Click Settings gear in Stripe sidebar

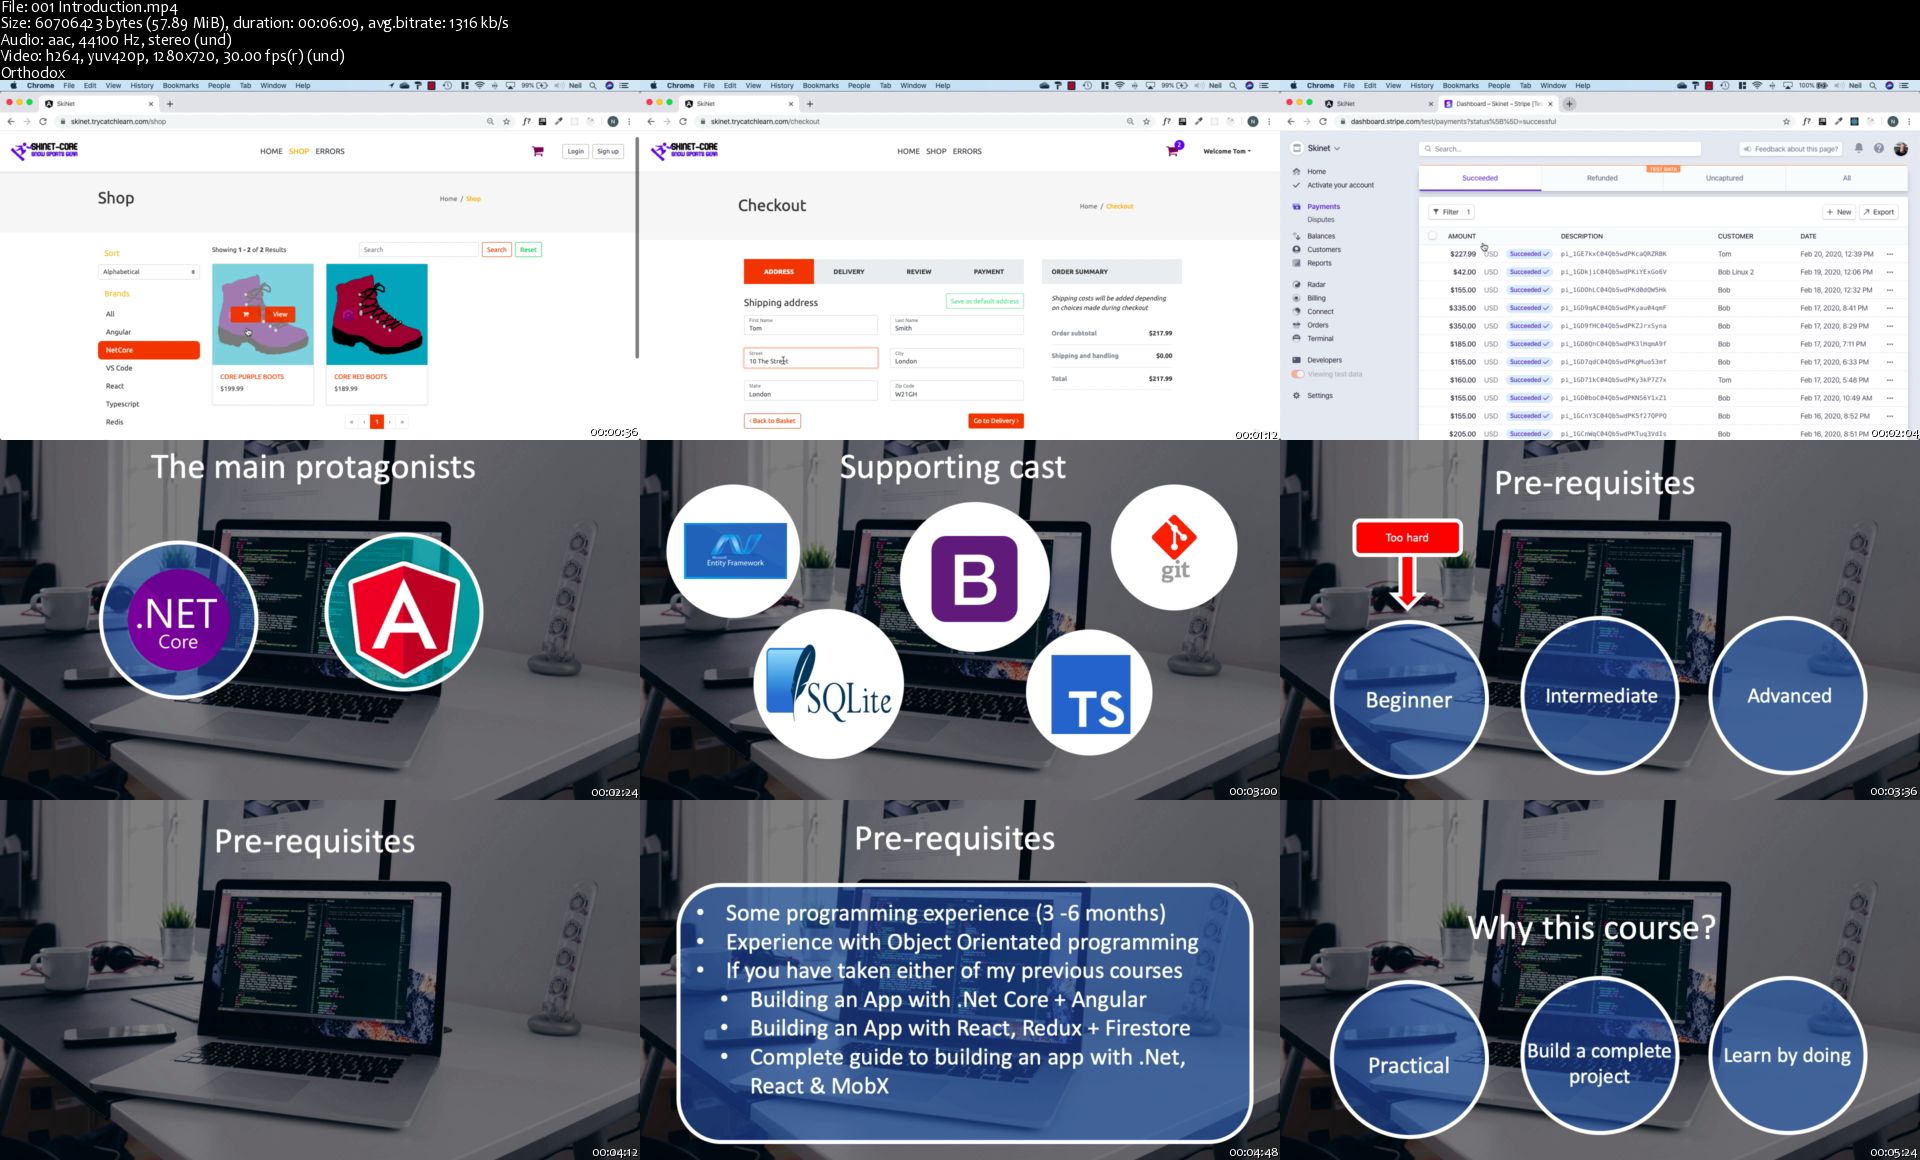[1297, 396]
